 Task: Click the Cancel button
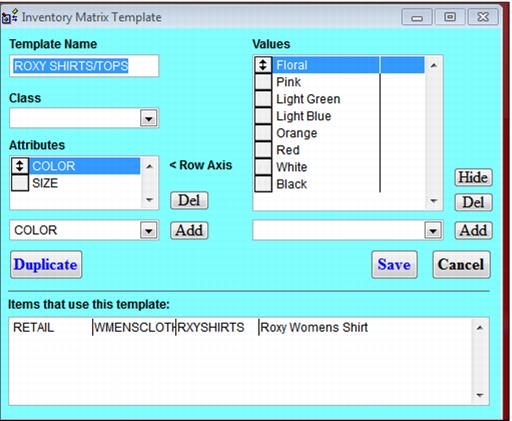click(461, 265)
